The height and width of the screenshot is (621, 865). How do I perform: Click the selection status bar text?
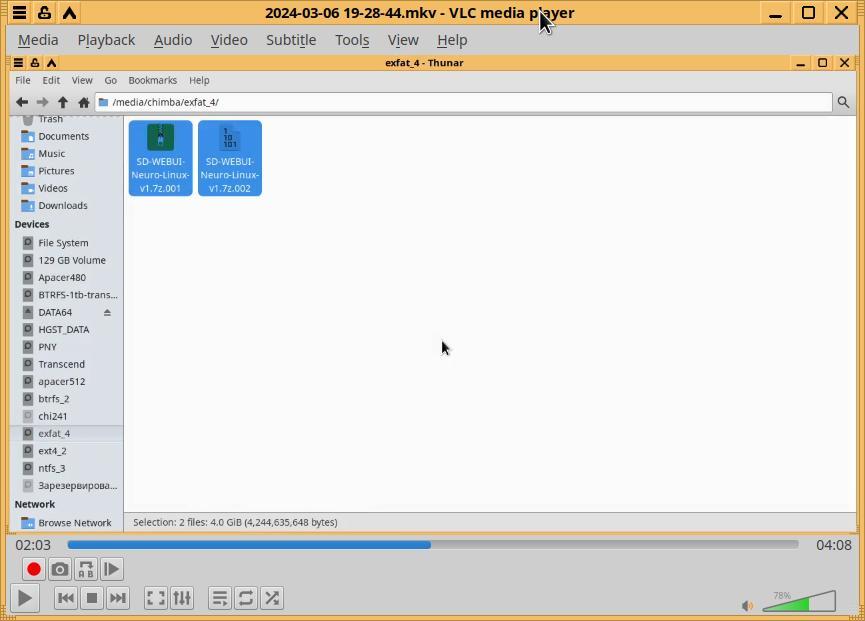tap(235, 522)
